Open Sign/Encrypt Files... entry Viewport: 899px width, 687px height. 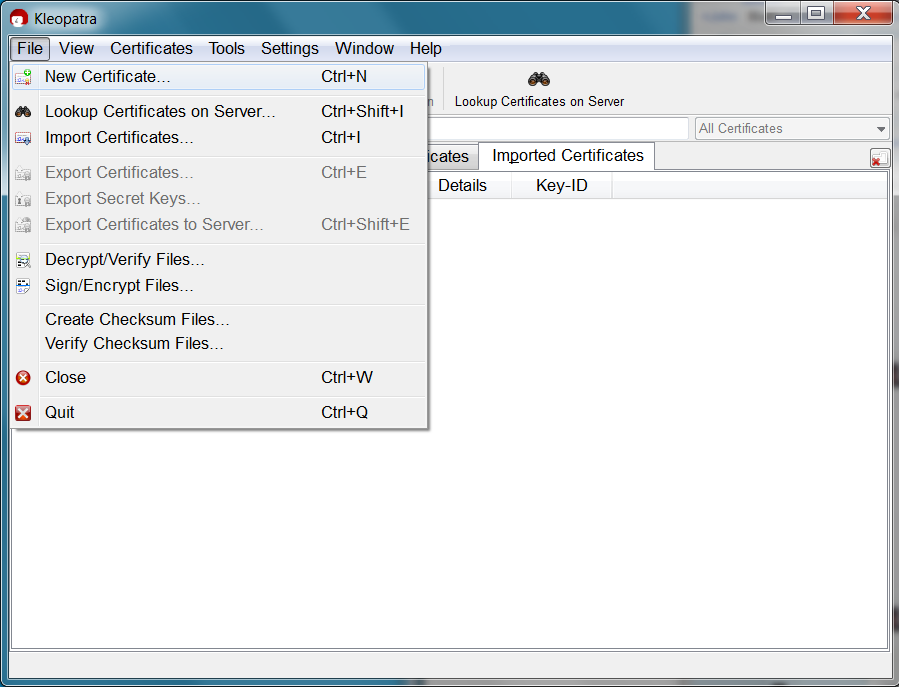pyautogui.click(x=218, y=286)
